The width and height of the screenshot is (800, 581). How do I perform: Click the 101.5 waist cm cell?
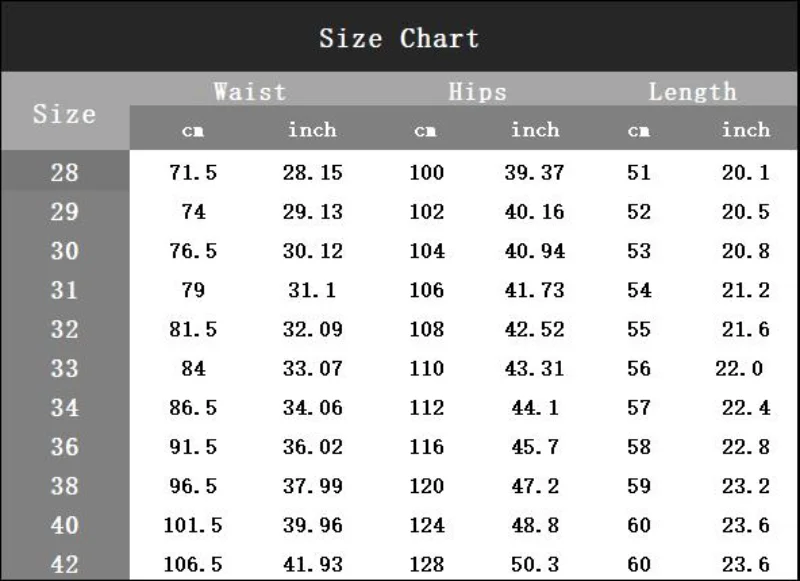[x=193, y=525]
